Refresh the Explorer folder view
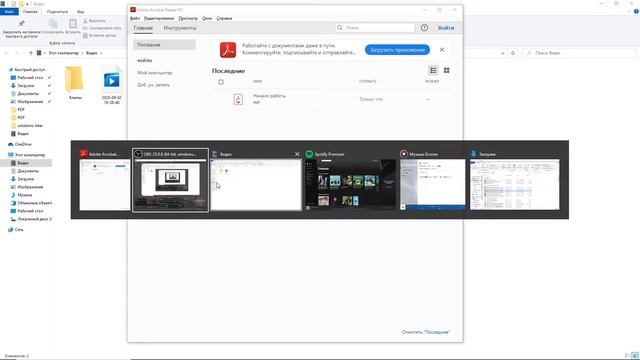The image size is (640, 360). click(513, 53)
